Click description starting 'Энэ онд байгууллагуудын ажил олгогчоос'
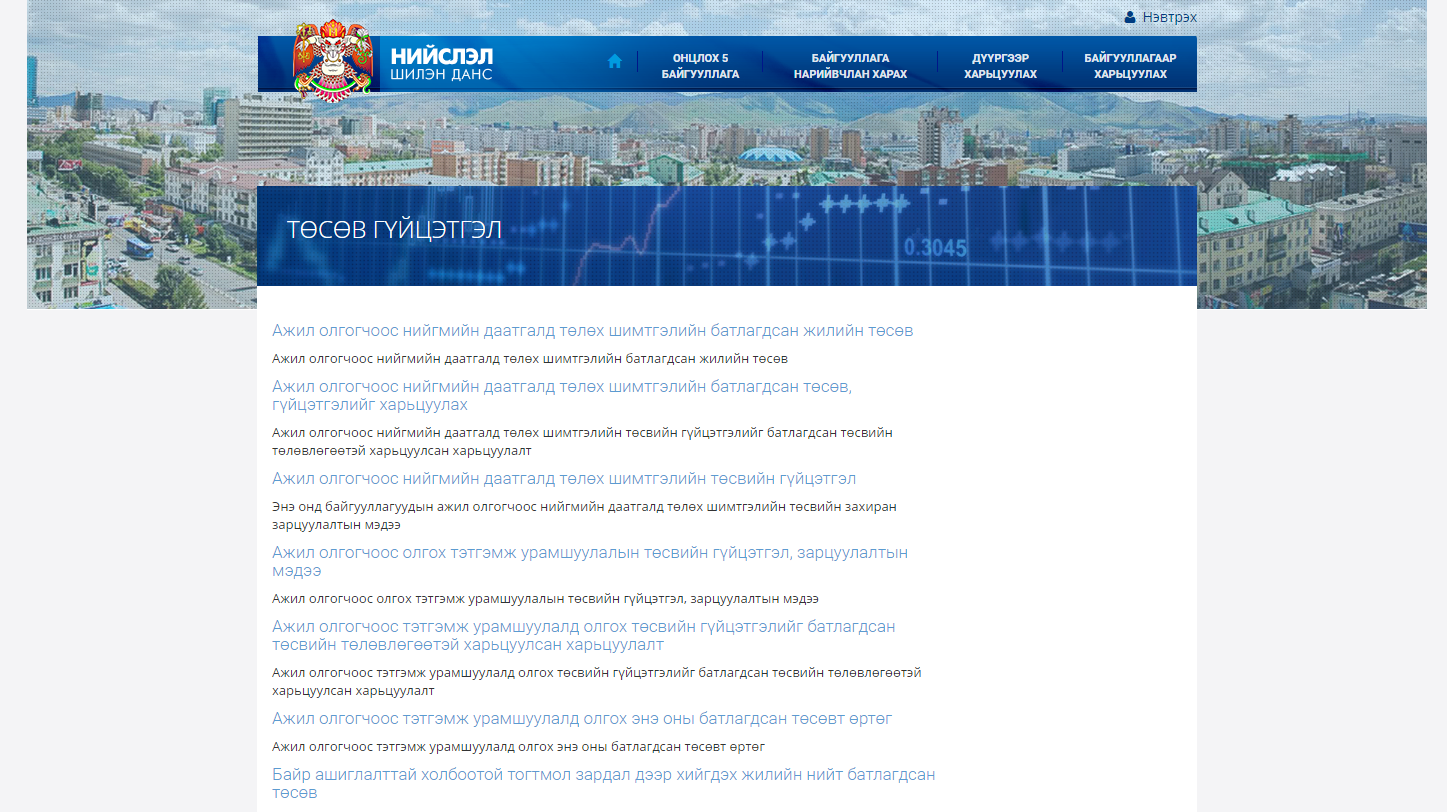Screen dimensions: 1447x812 point(584,515)
